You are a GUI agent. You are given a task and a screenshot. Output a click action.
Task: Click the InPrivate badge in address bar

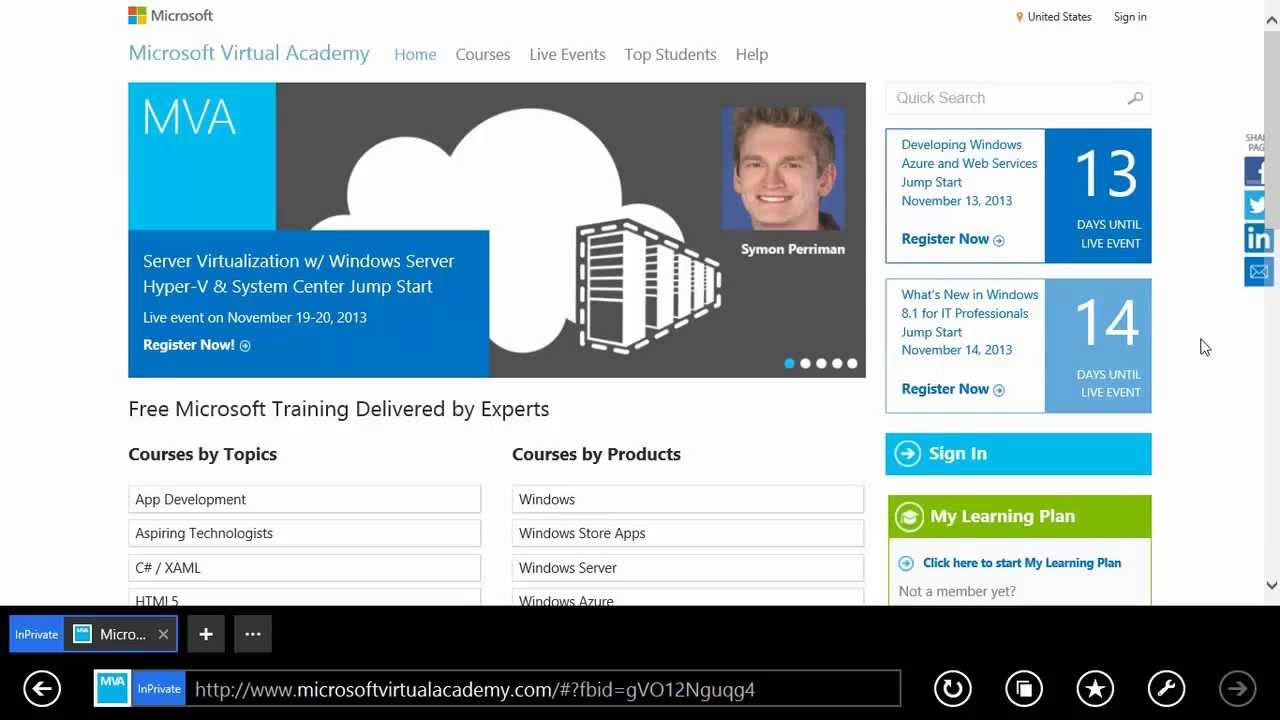coord(159,688)
